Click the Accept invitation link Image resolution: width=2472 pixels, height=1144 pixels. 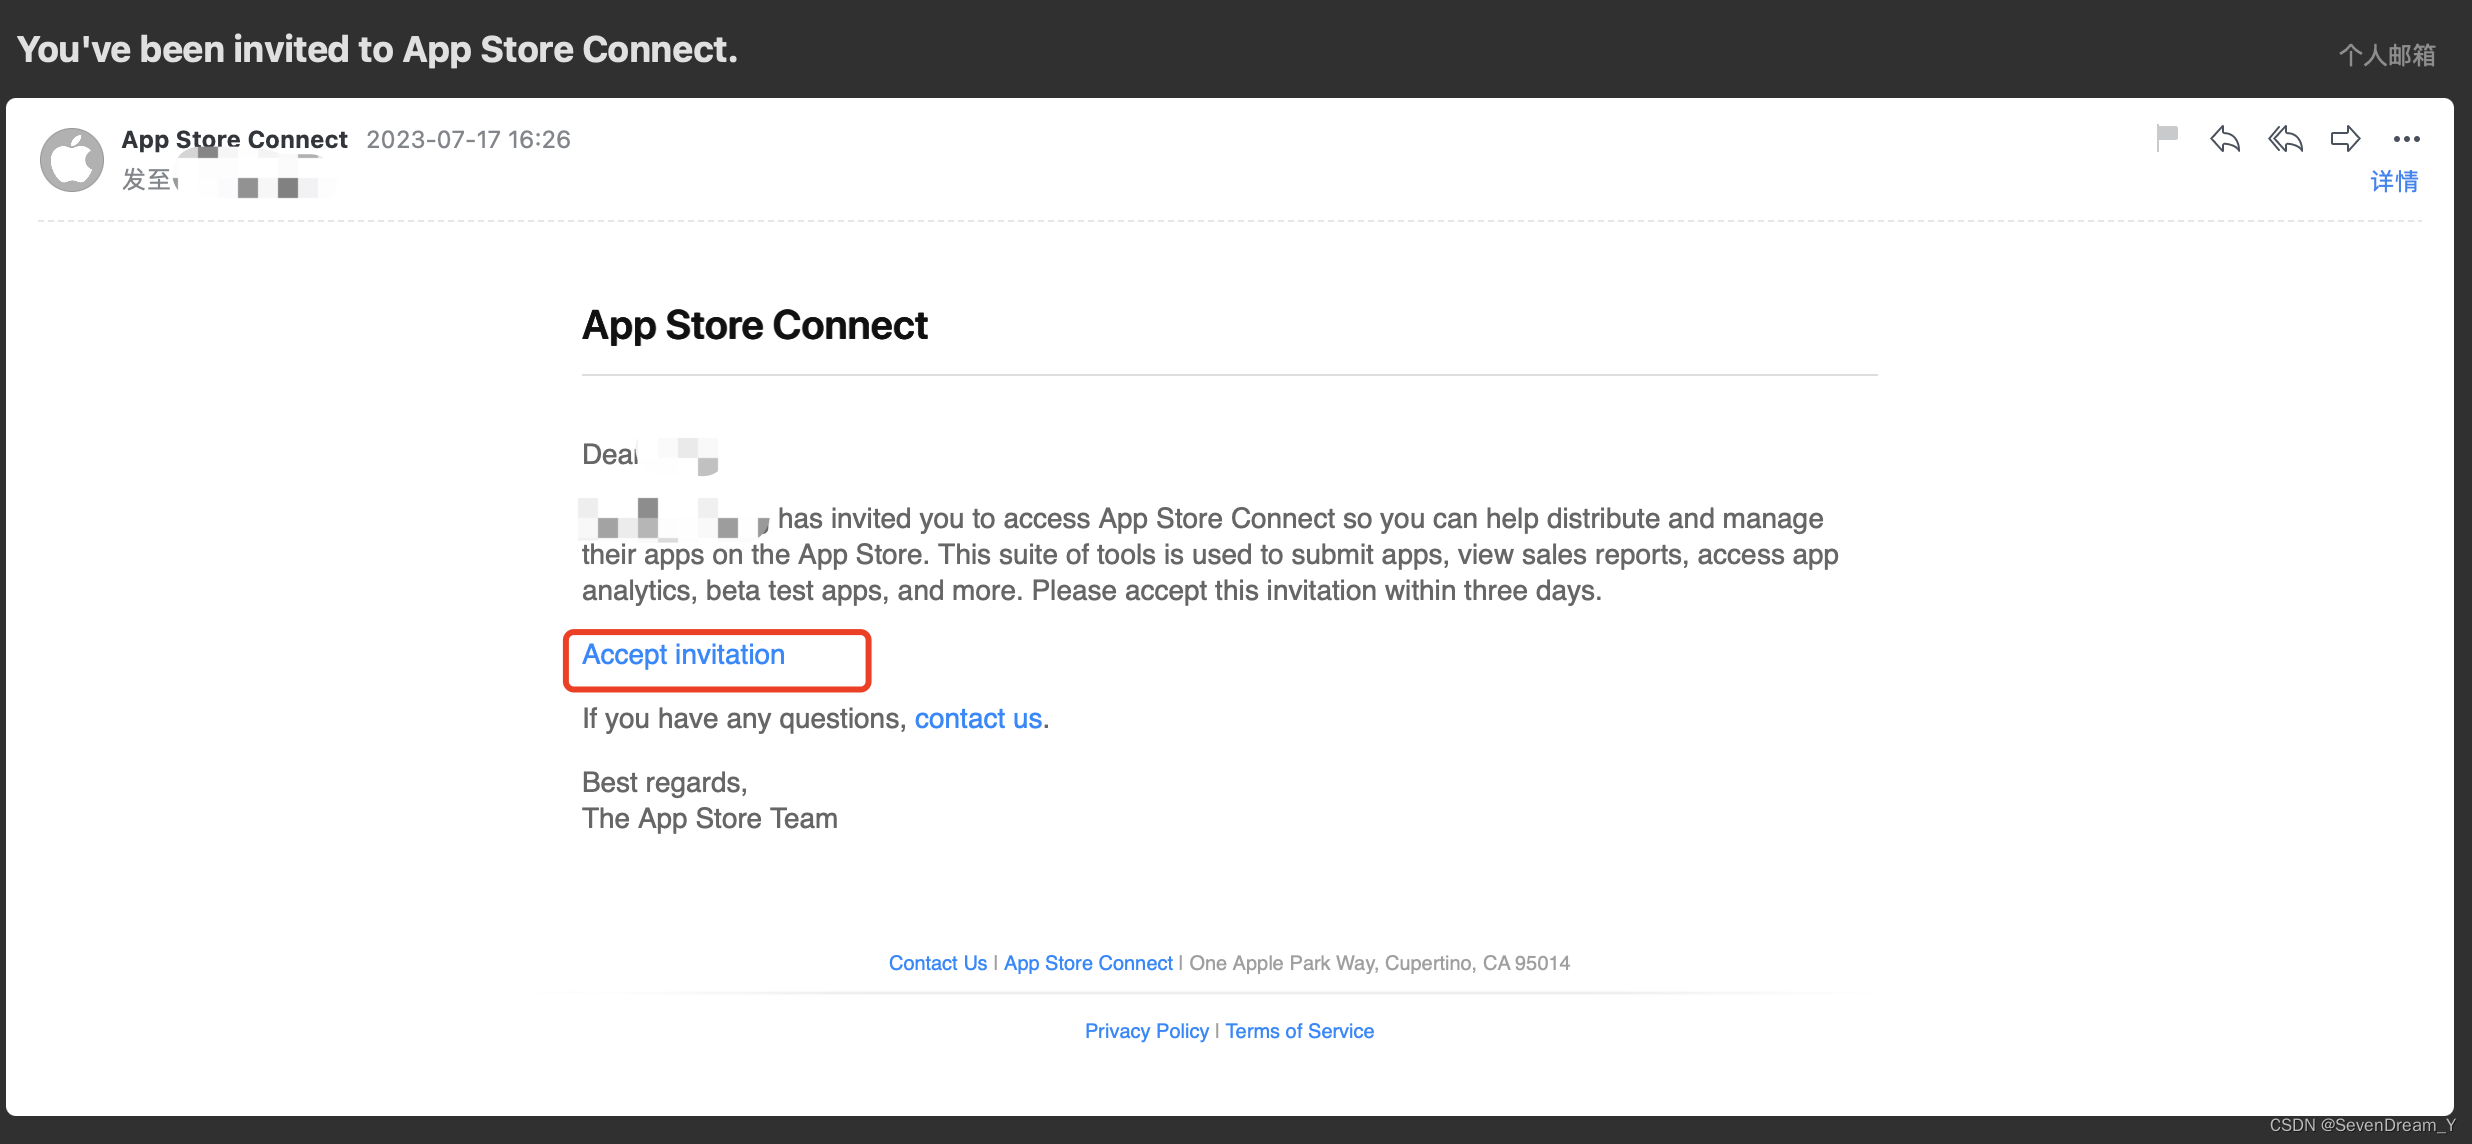[683, 655]
